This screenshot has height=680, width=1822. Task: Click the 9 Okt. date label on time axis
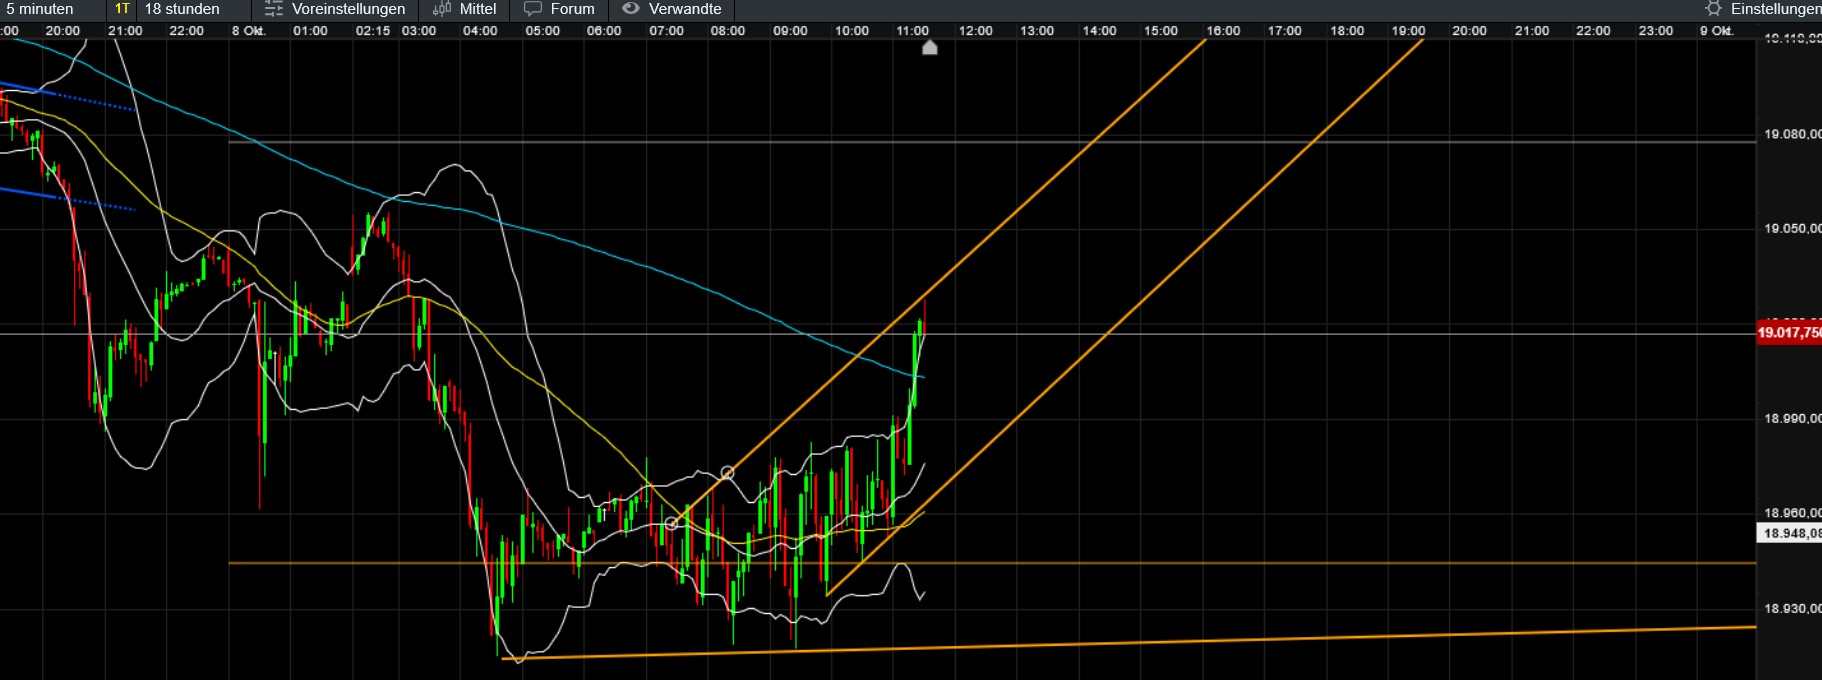(x=1716, y=31)
